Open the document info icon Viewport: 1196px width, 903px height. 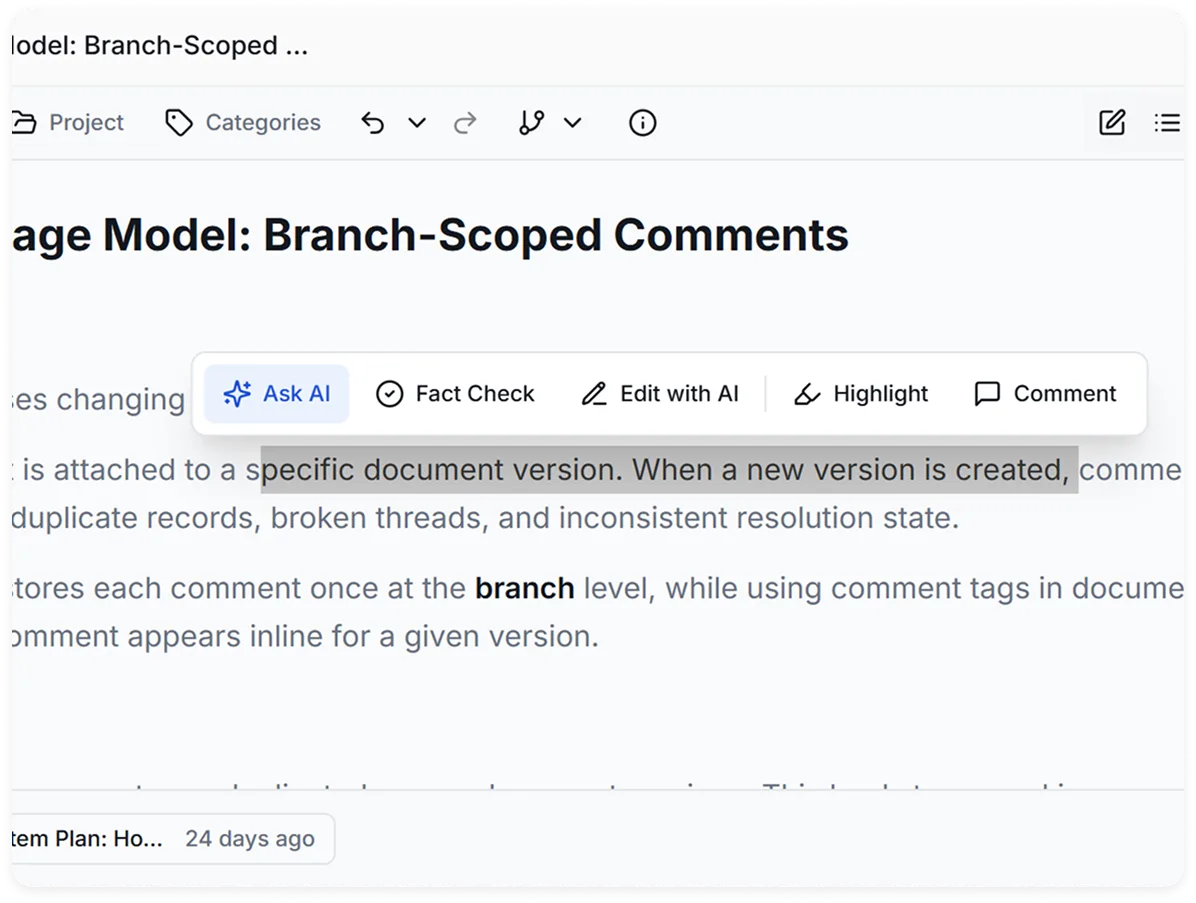(642, 123)
